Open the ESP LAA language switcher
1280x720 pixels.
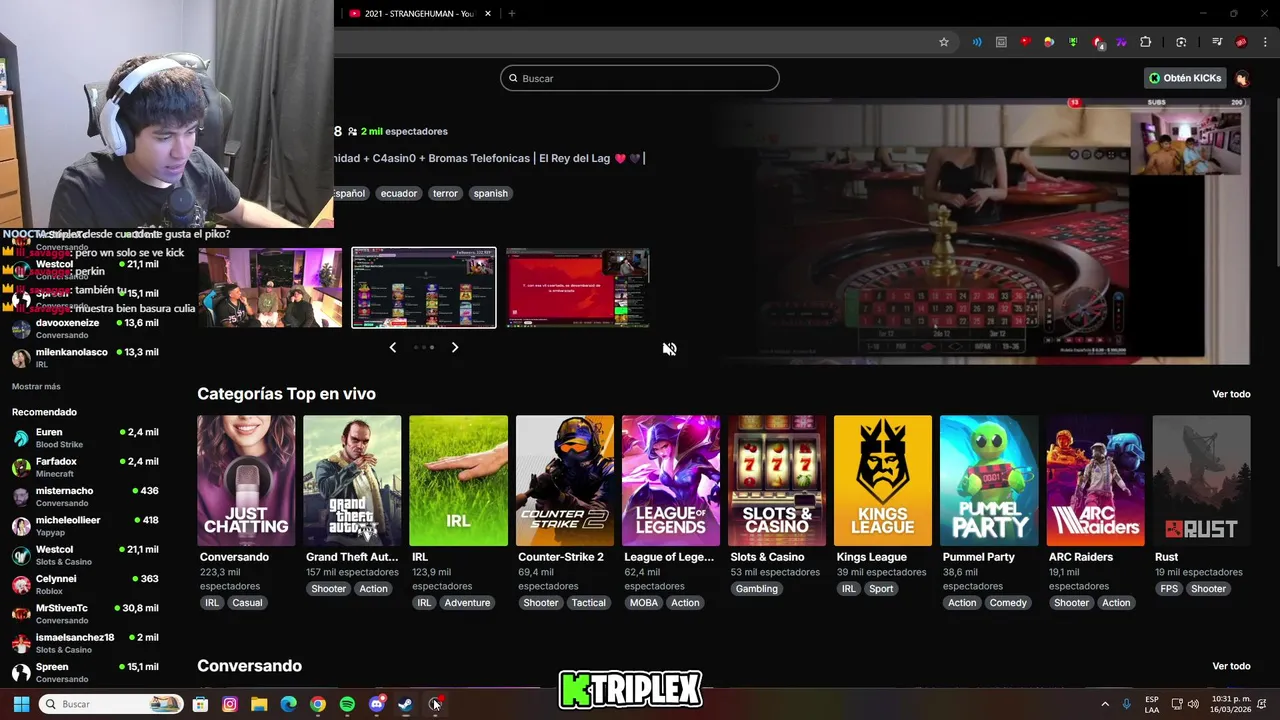pyautogui.click(x=1152, y=704)
